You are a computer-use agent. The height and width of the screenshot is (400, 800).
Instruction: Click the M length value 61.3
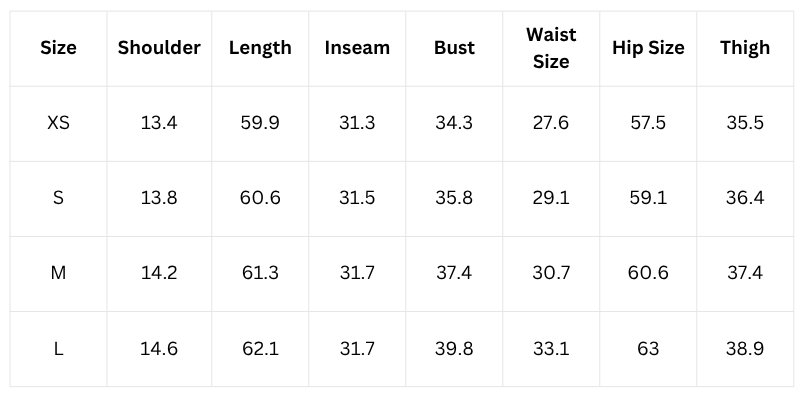coord(260,273)
